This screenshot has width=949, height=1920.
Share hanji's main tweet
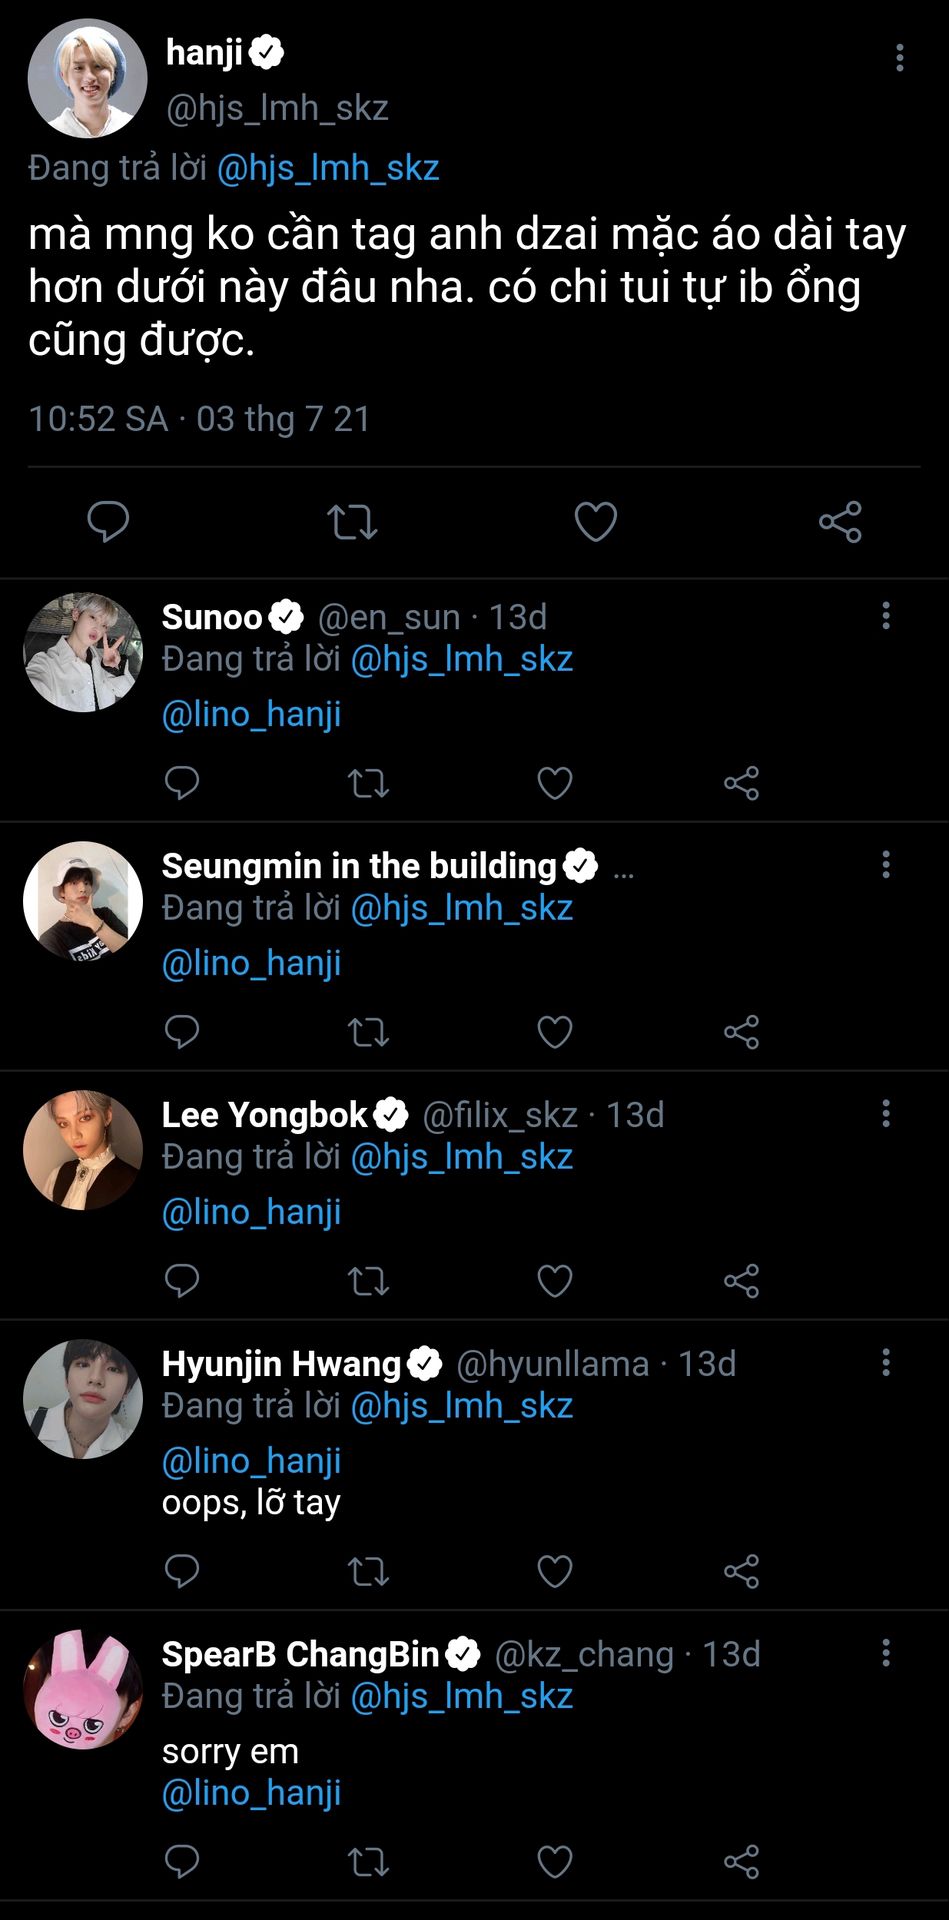(x=840, y=522)
